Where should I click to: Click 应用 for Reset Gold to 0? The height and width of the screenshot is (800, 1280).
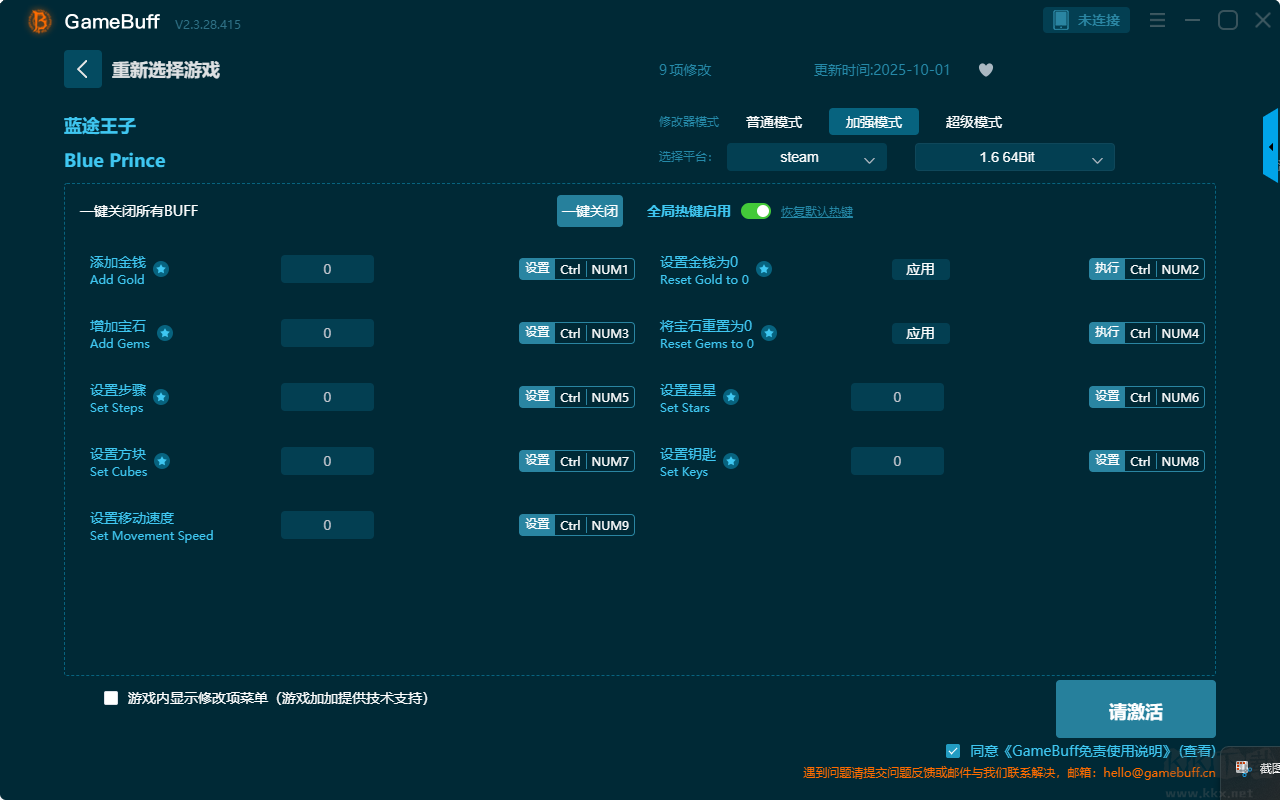pos(921,269)
